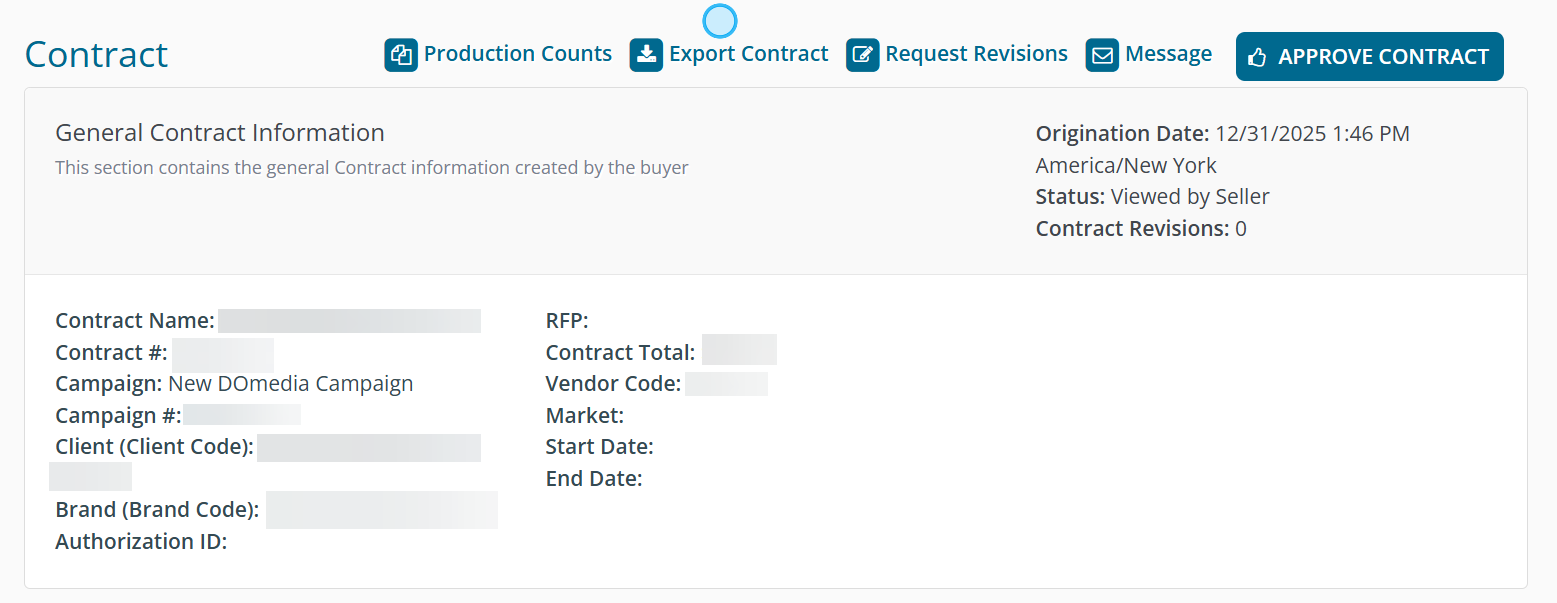
Task: Click the Contract page heading
Action: coord(96,55)
